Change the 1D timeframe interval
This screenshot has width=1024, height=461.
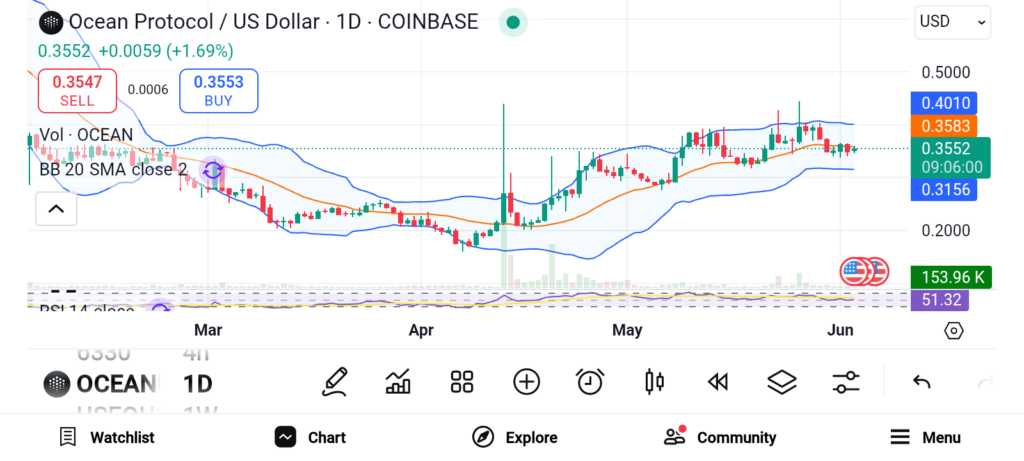pyautogui.click(x=197, y=384)
